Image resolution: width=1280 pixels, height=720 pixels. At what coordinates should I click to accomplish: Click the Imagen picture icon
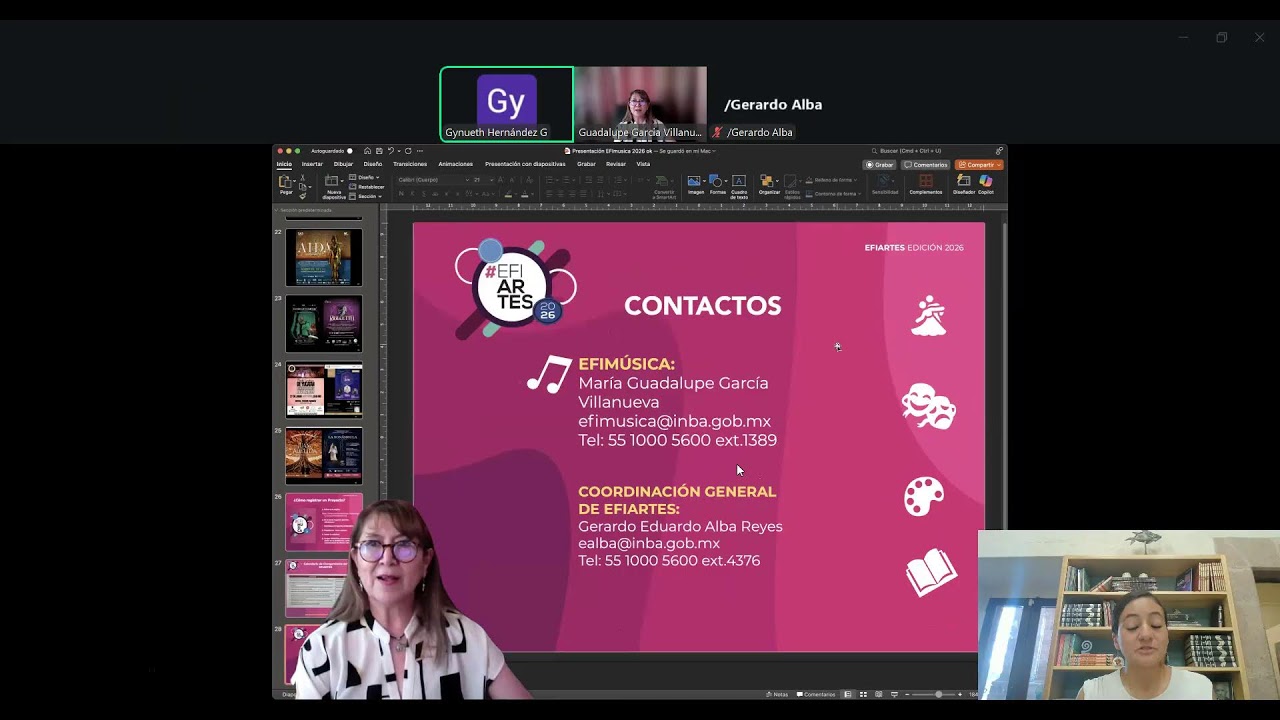click(694, 181)
